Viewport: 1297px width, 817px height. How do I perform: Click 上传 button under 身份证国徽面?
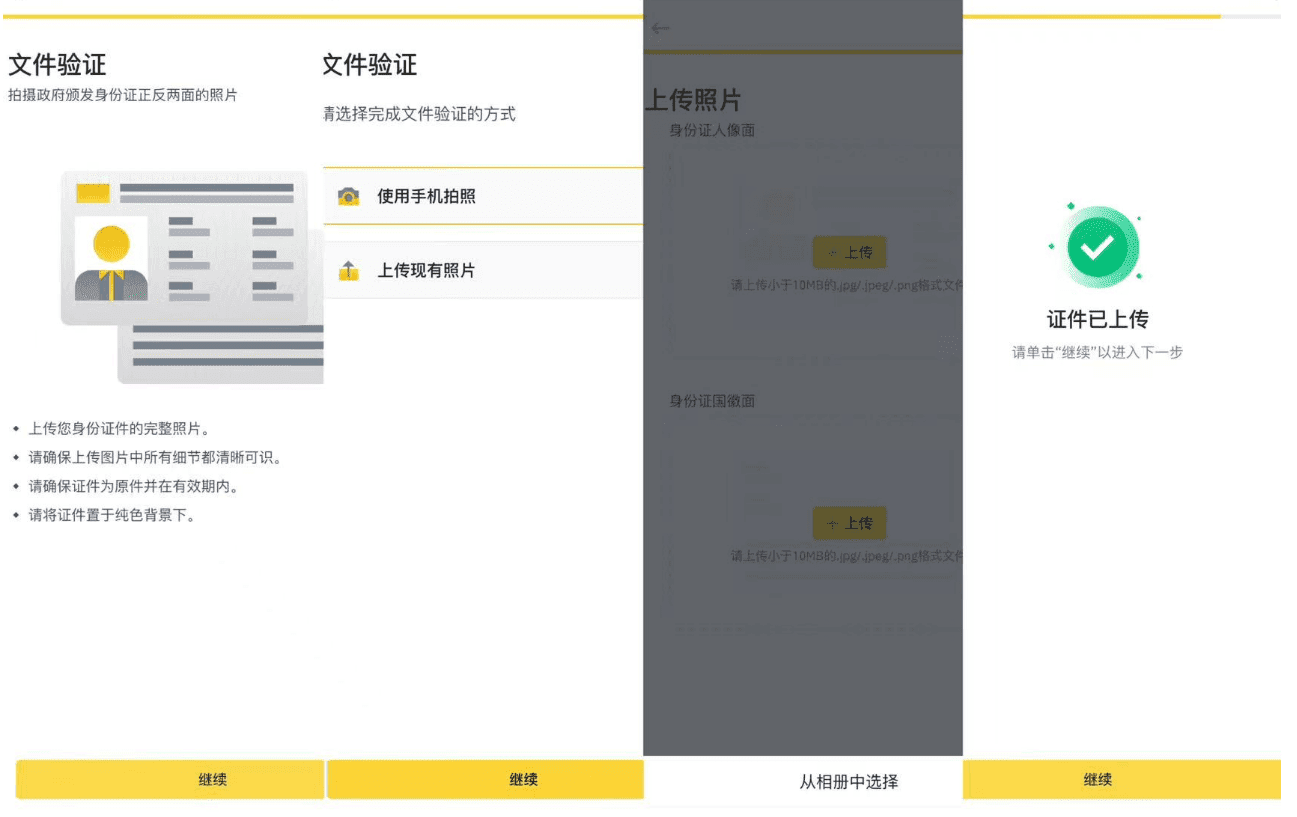coord(849,523)
